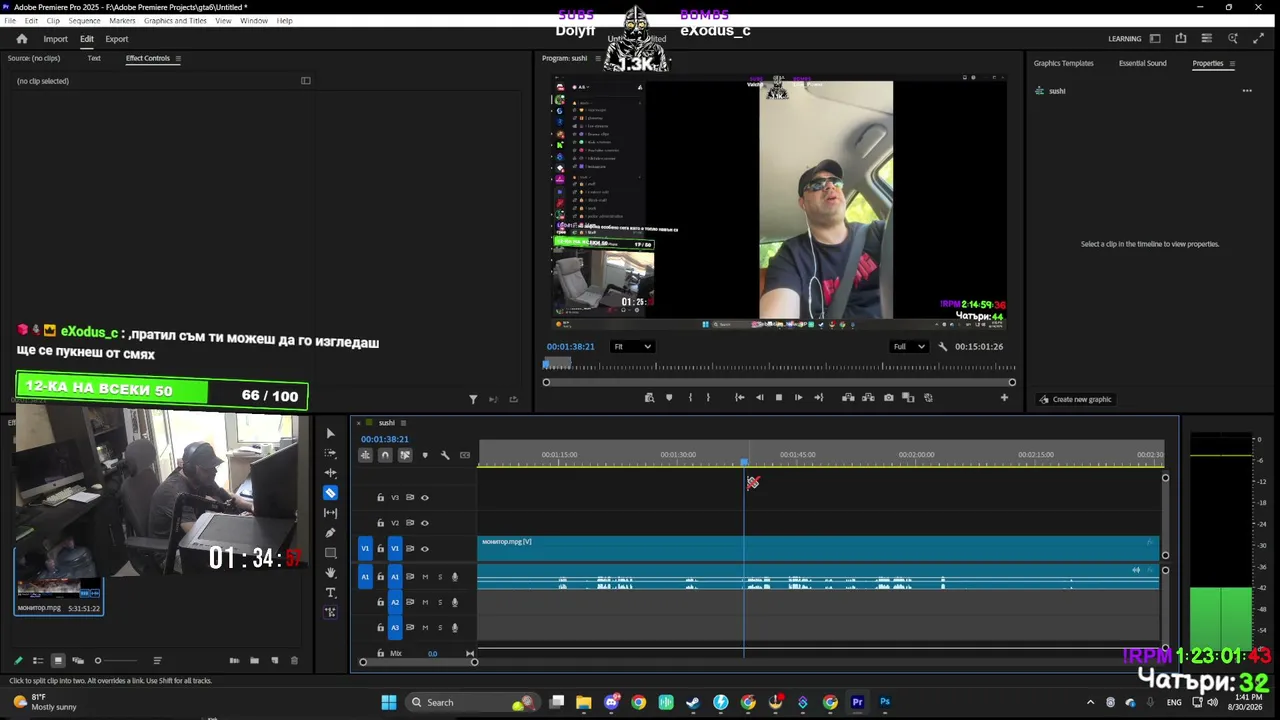Click the Export Frame camera icon
The height and width of the screenshot is (720, 1280).
(888, 398)
